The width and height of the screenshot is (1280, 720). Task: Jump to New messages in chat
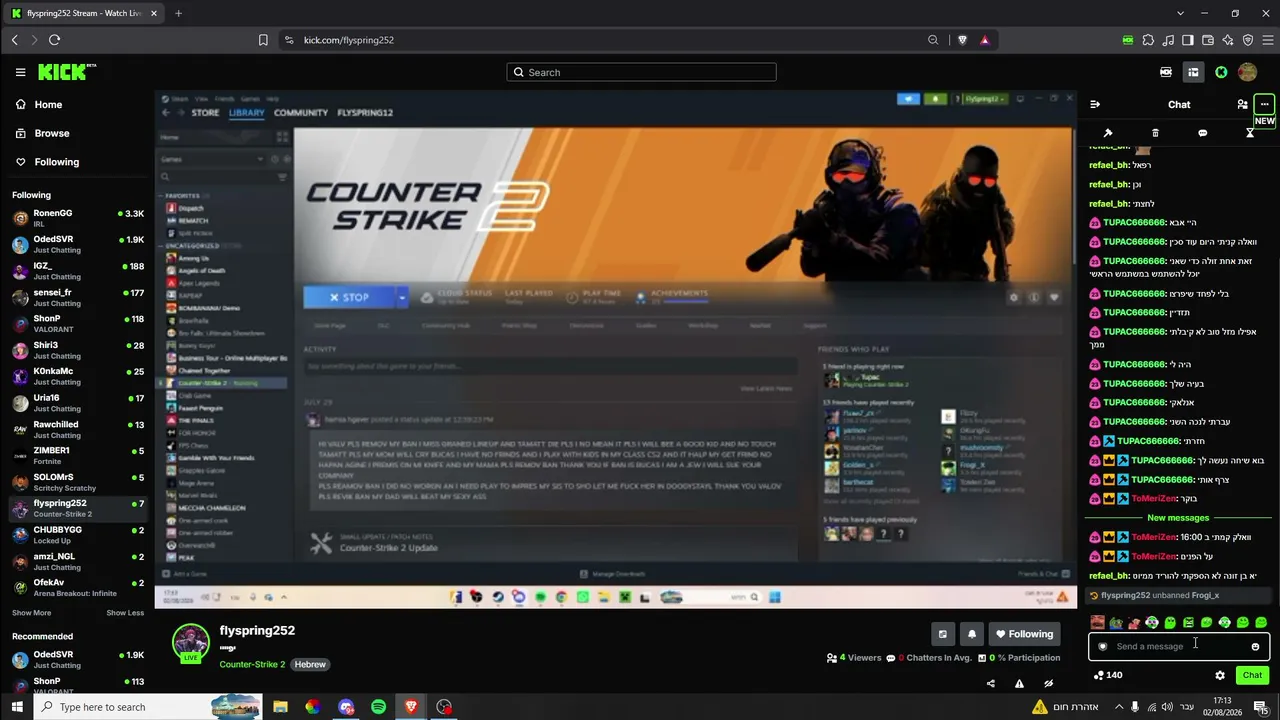(1178, 518)
